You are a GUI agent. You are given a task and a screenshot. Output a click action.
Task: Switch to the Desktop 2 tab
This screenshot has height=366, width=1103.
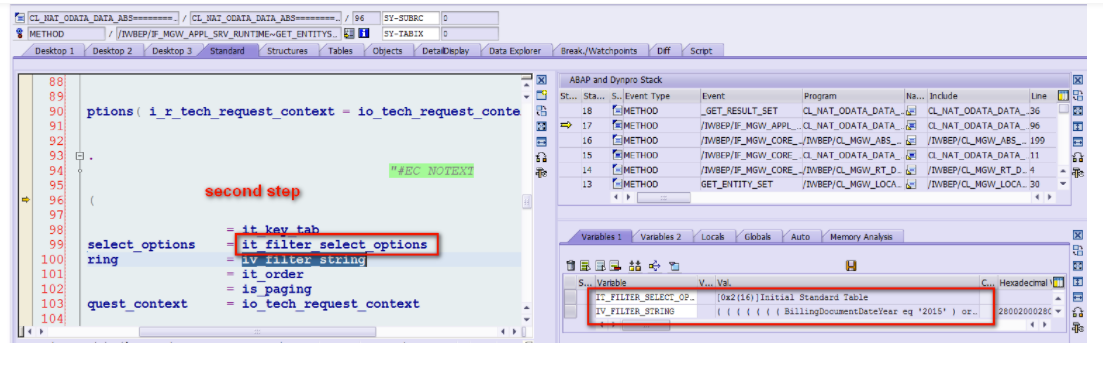click(113, 51)
